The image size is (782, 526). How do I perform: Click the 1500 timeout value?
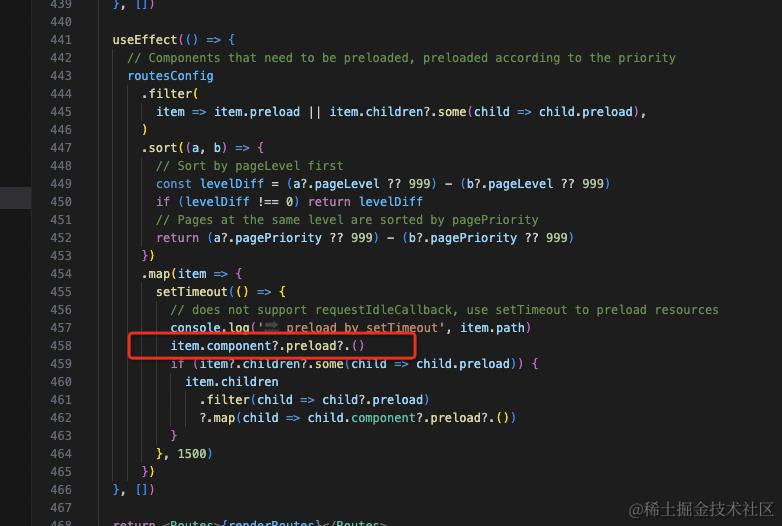click(192, 454)
